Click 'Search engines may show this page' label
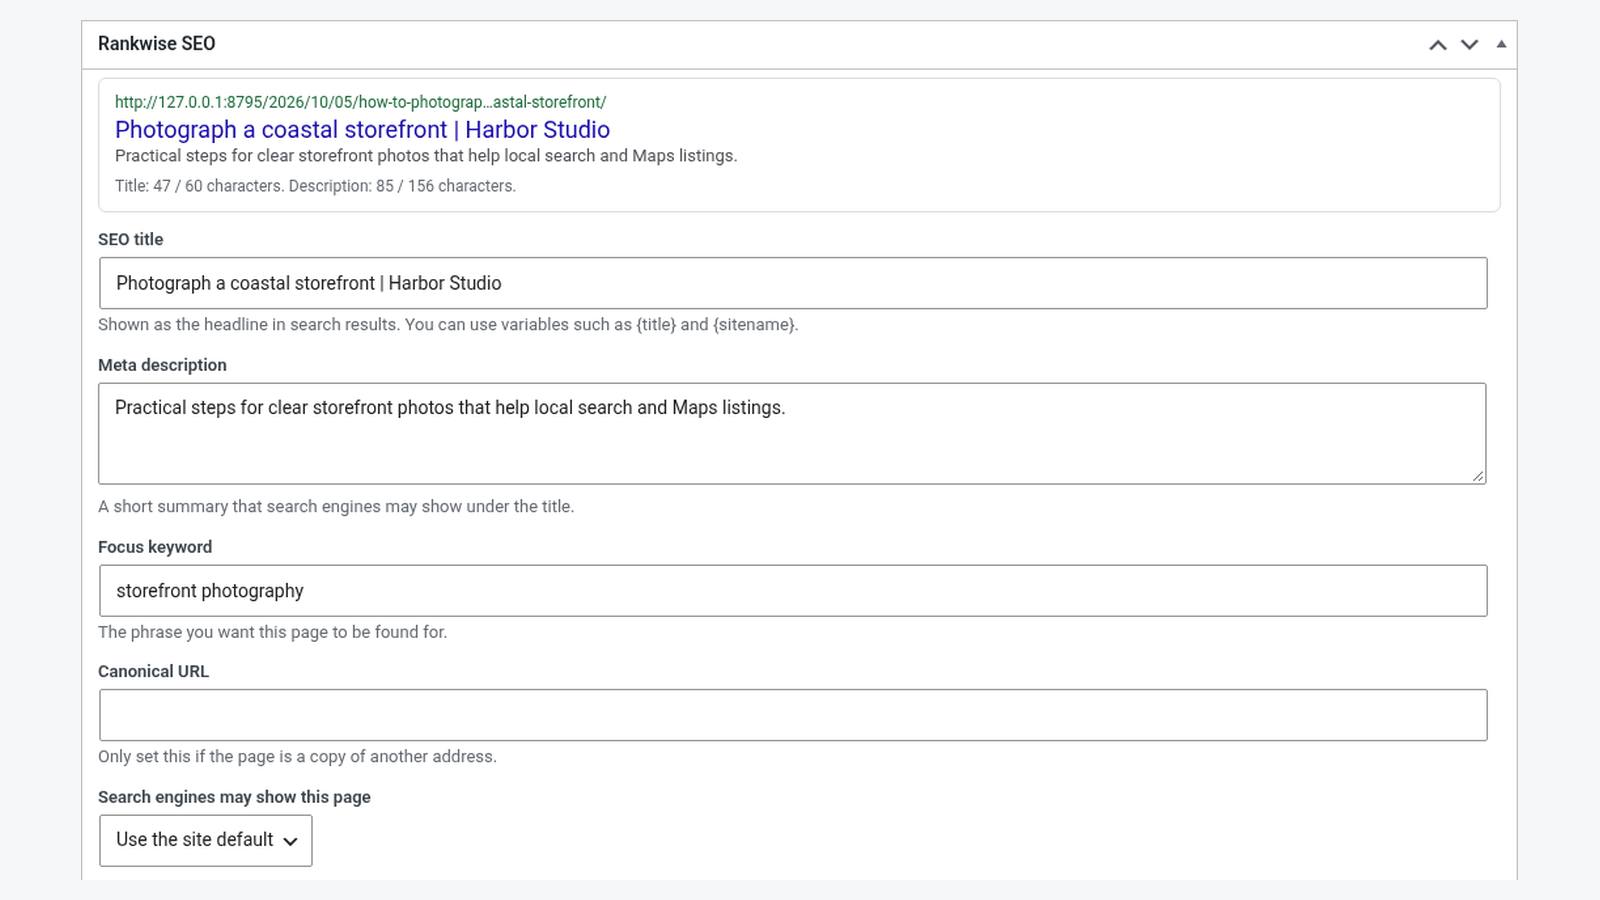Screen dimensions: 1600x900 [234, 797]
